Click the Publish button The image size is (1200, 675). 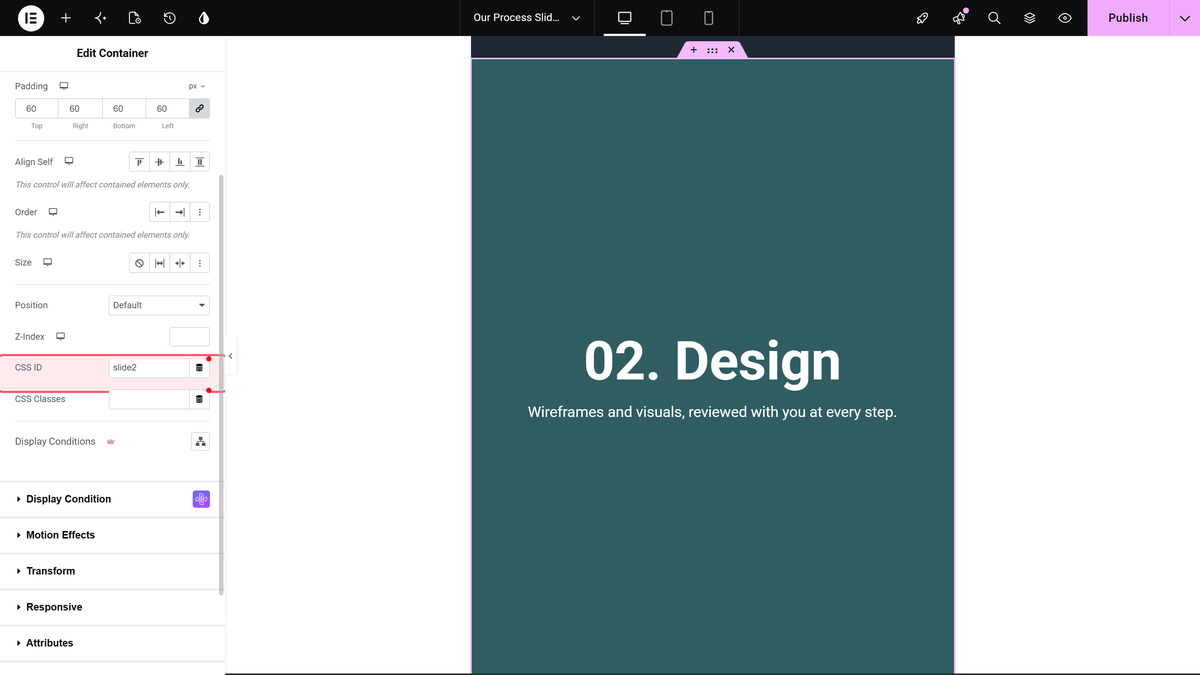(x=1128, y=18)
